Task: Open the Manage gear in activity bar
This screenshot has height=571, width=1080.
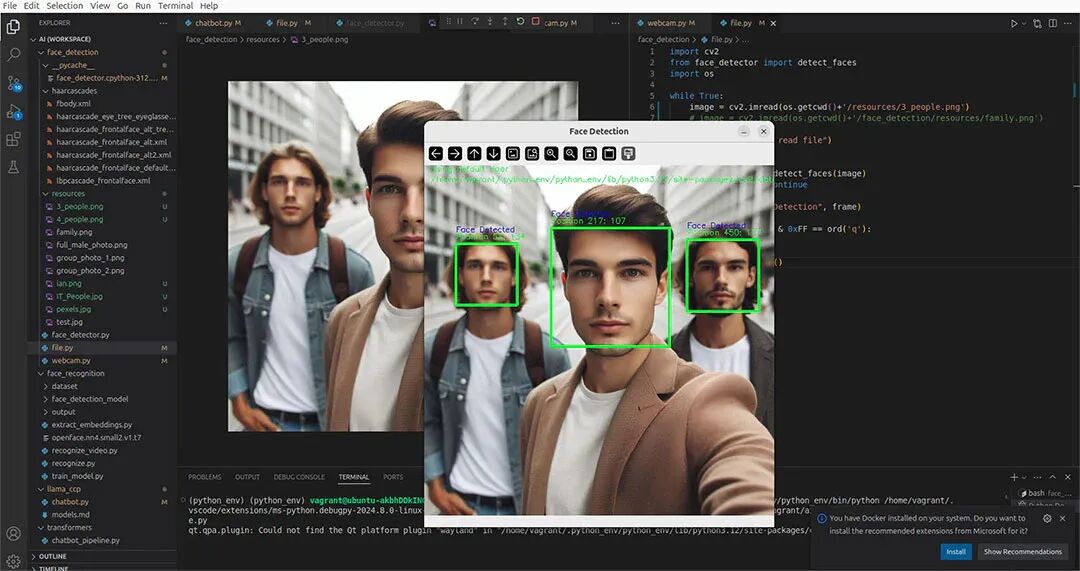Action: pos(13,561)
